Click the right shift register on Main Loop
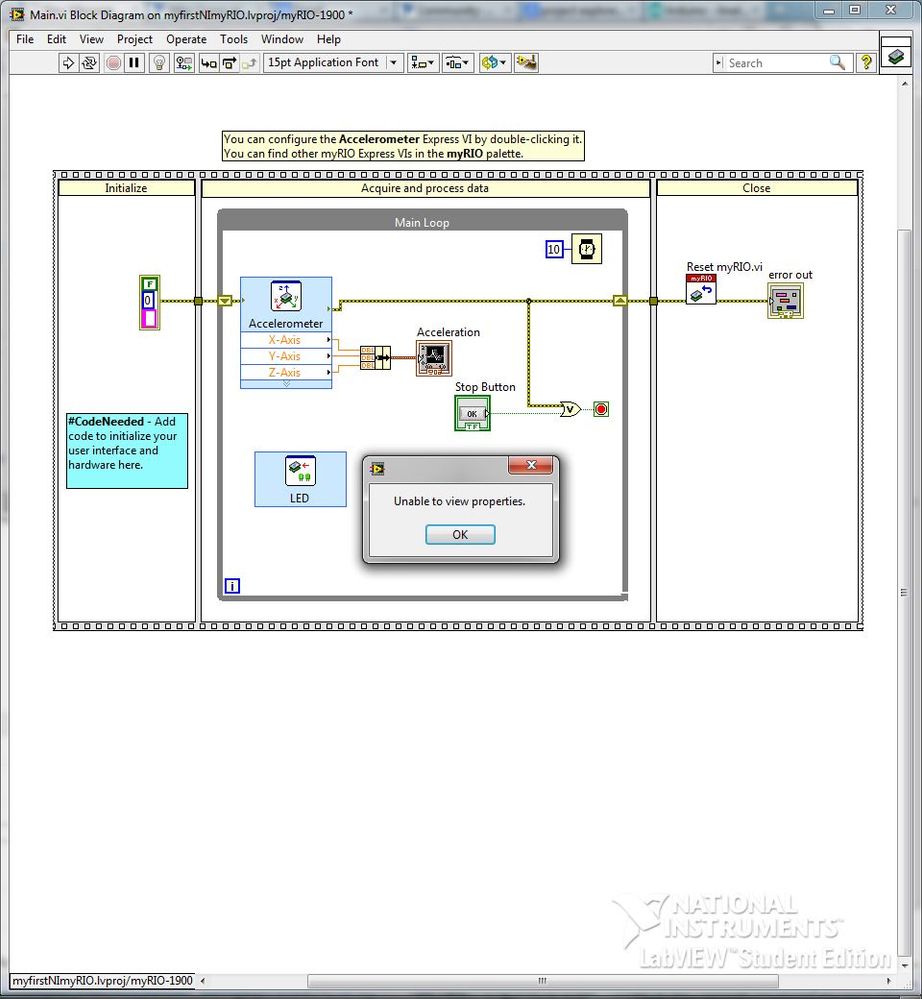This screenshot has height=999, width=922. coord(620,301)
